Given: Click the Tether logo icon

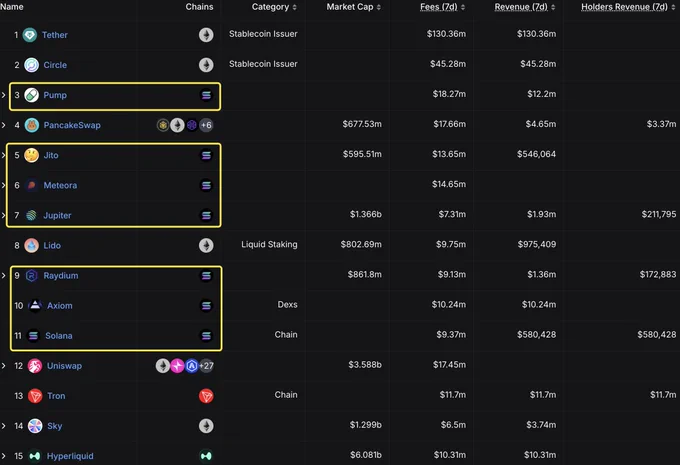Looking at the screenshot, I should click(30, 35).
